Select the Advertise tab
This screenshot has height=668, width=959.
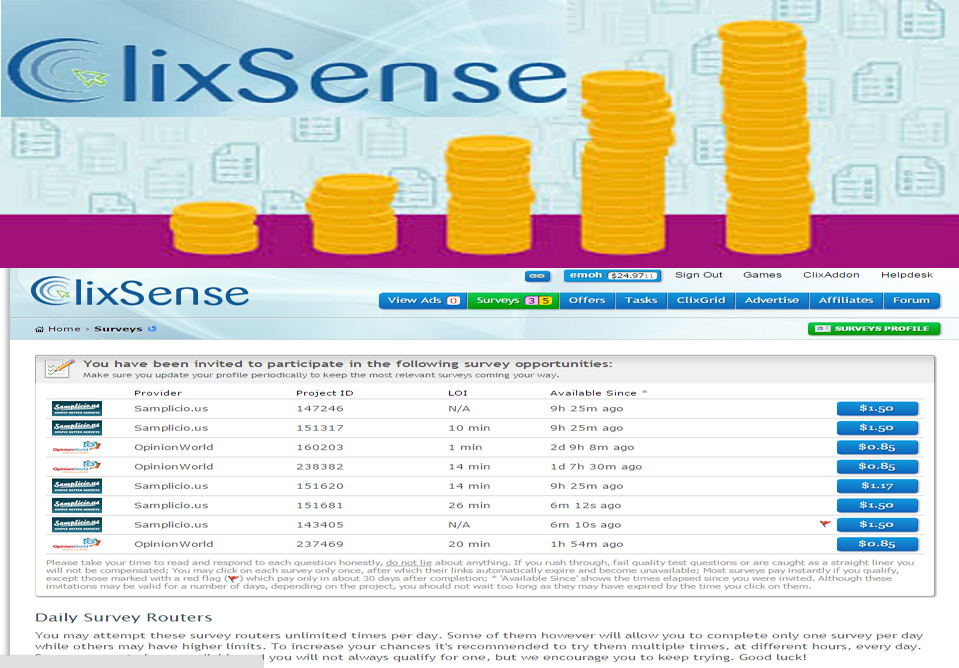(772, 300)
